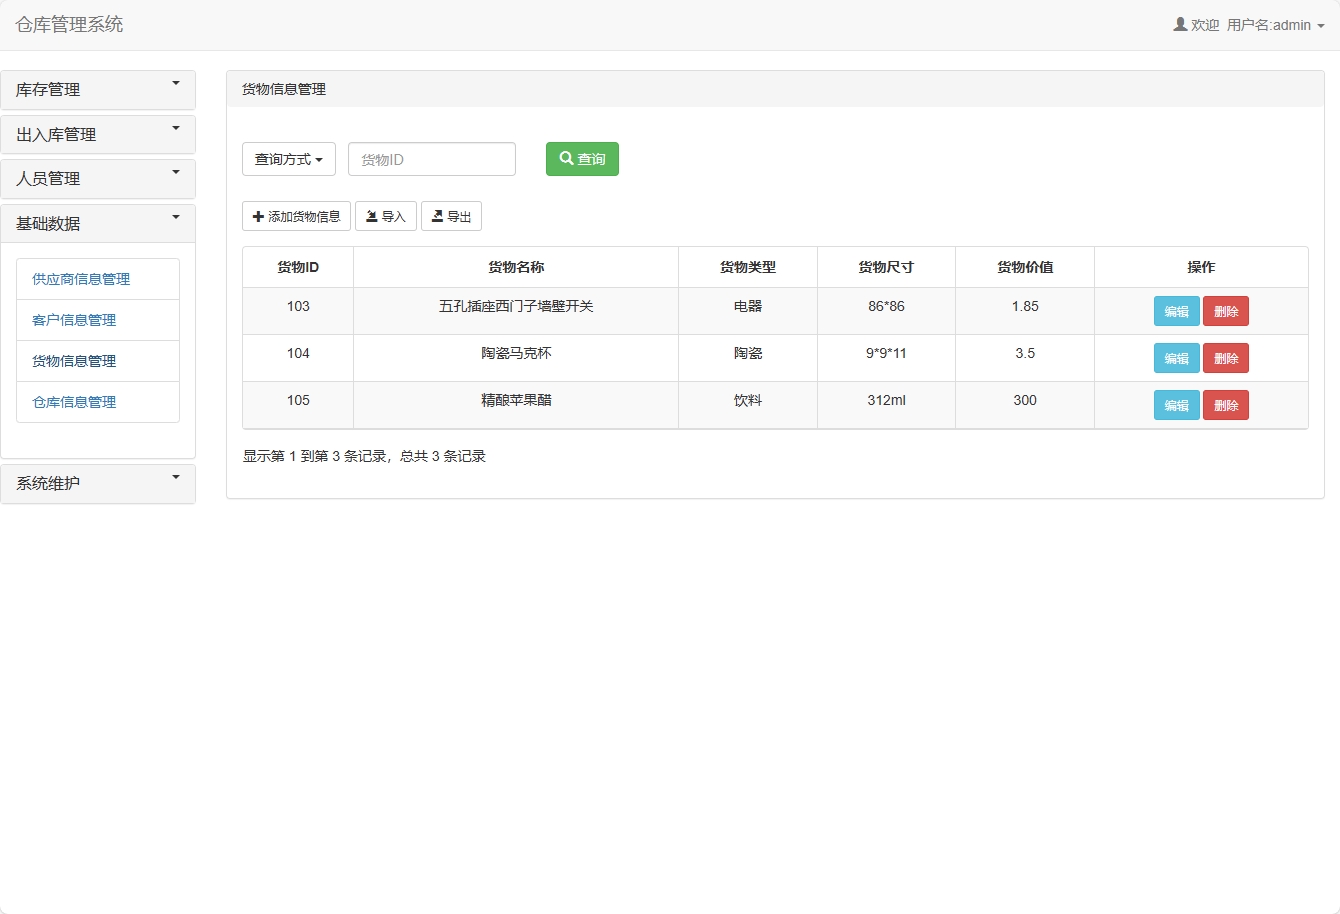1340x914 pixels.
Task: Expand the 人员管理 menu
Action: (98, 178)
